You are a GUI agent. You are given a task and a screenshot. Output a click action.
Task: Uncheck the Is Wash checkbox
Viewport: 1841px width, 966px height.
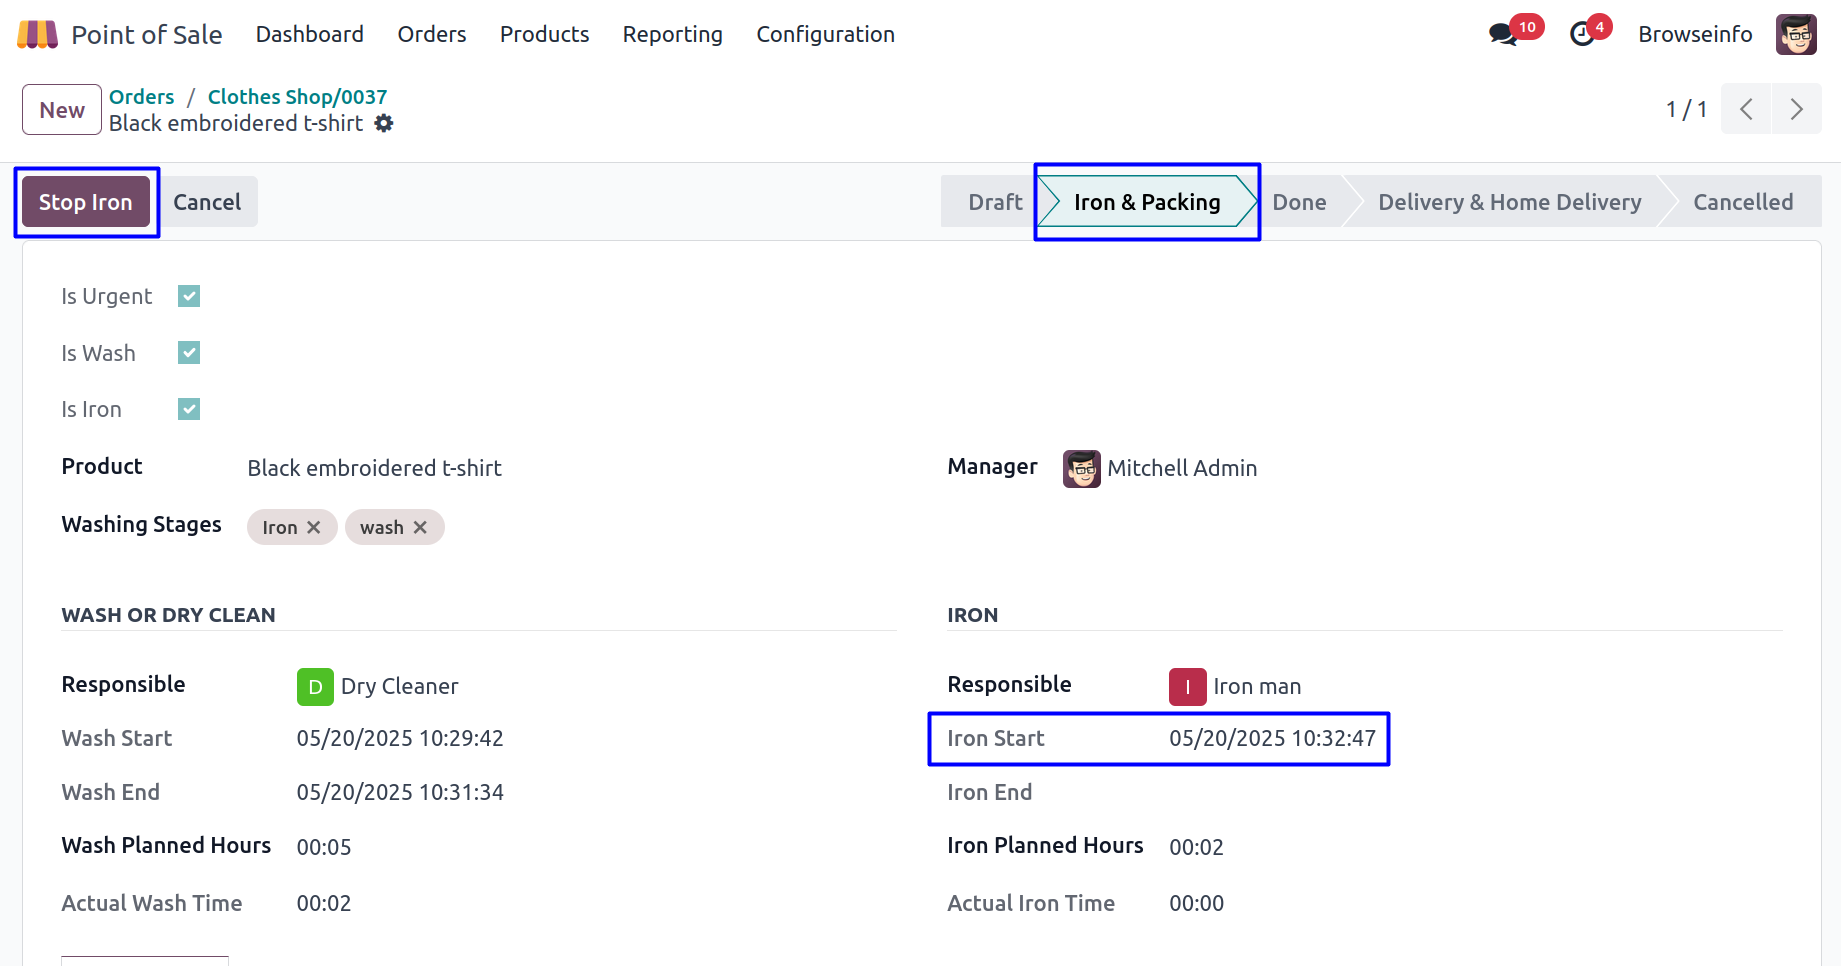click(189, 353)
